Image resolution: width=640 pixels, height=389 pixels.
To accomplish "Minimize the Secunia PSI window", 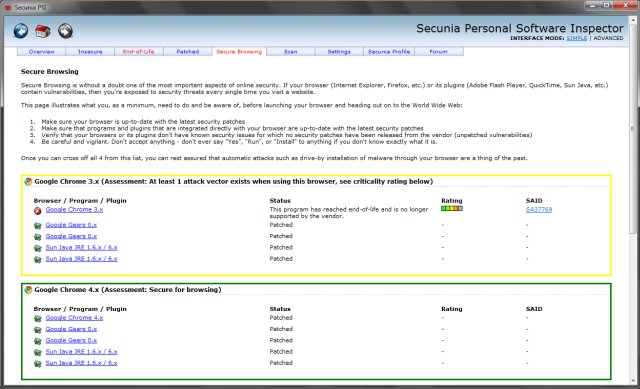I will click(593, 5).
